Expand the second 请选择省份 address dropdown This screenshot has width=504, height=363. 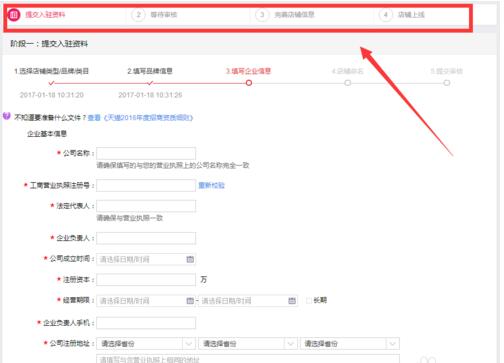point(290,343)
